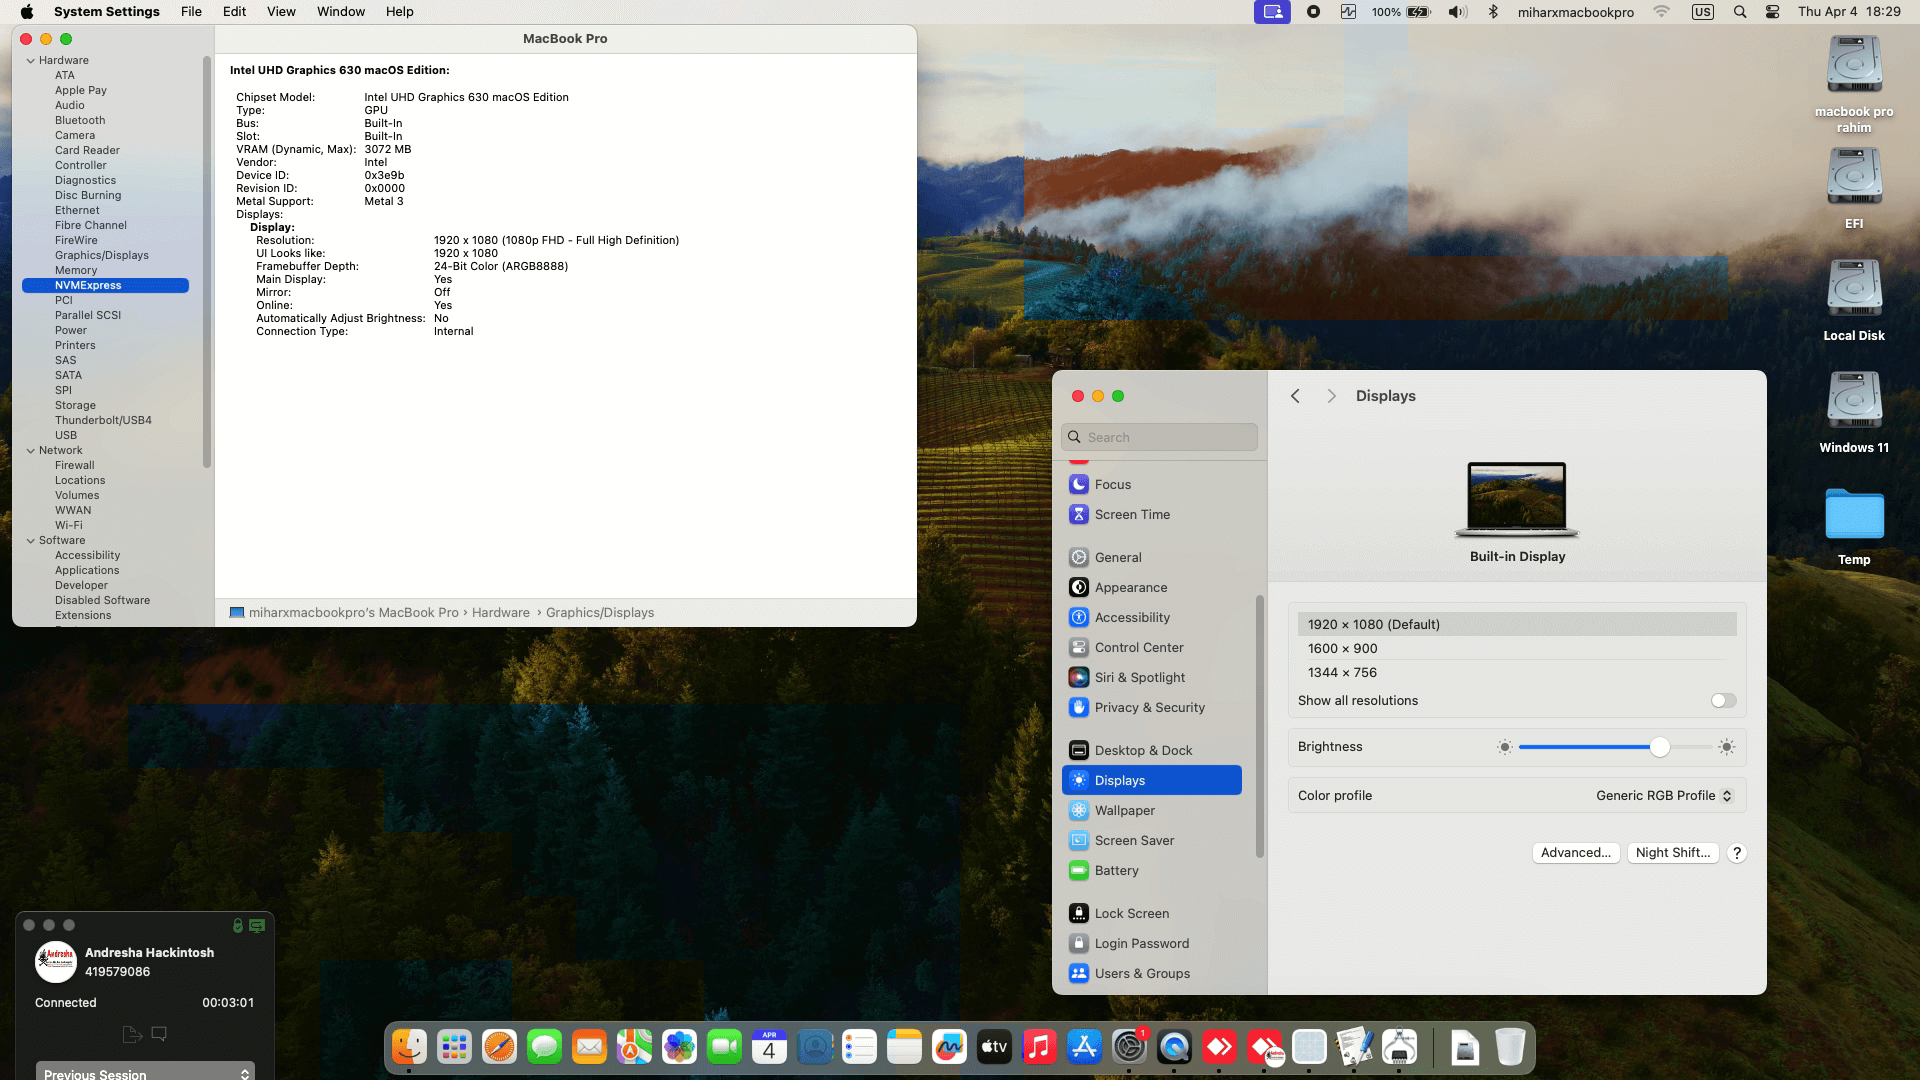Viewport: 1920px width, 1080px height.
Task: Open the Color profile dropdown
Action: (x=1663, y=795)
